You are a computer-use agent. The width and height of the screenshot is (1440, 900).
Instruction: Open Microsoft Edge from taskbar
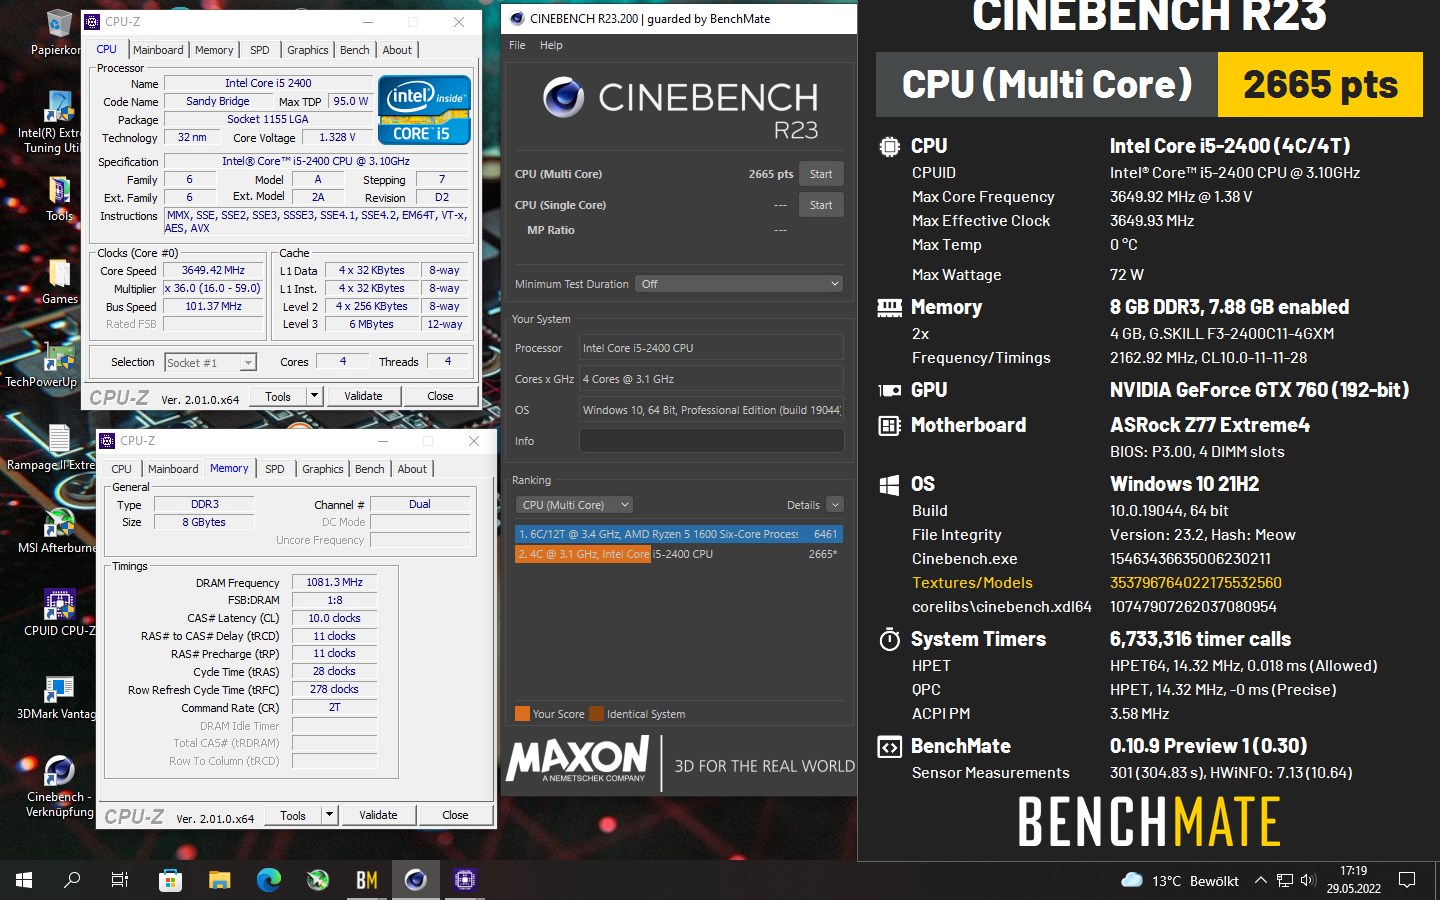[268, 880]
